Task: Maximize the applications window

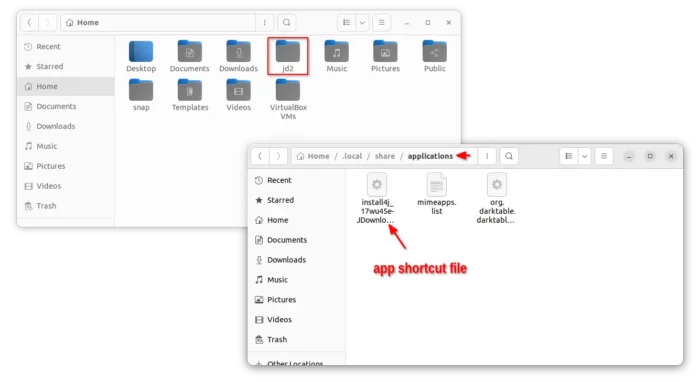Action: point(650,156)
